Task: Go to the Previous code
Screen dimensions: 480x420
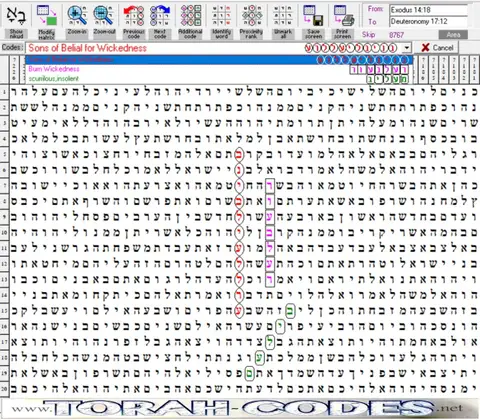Action: tap(134, 21)
